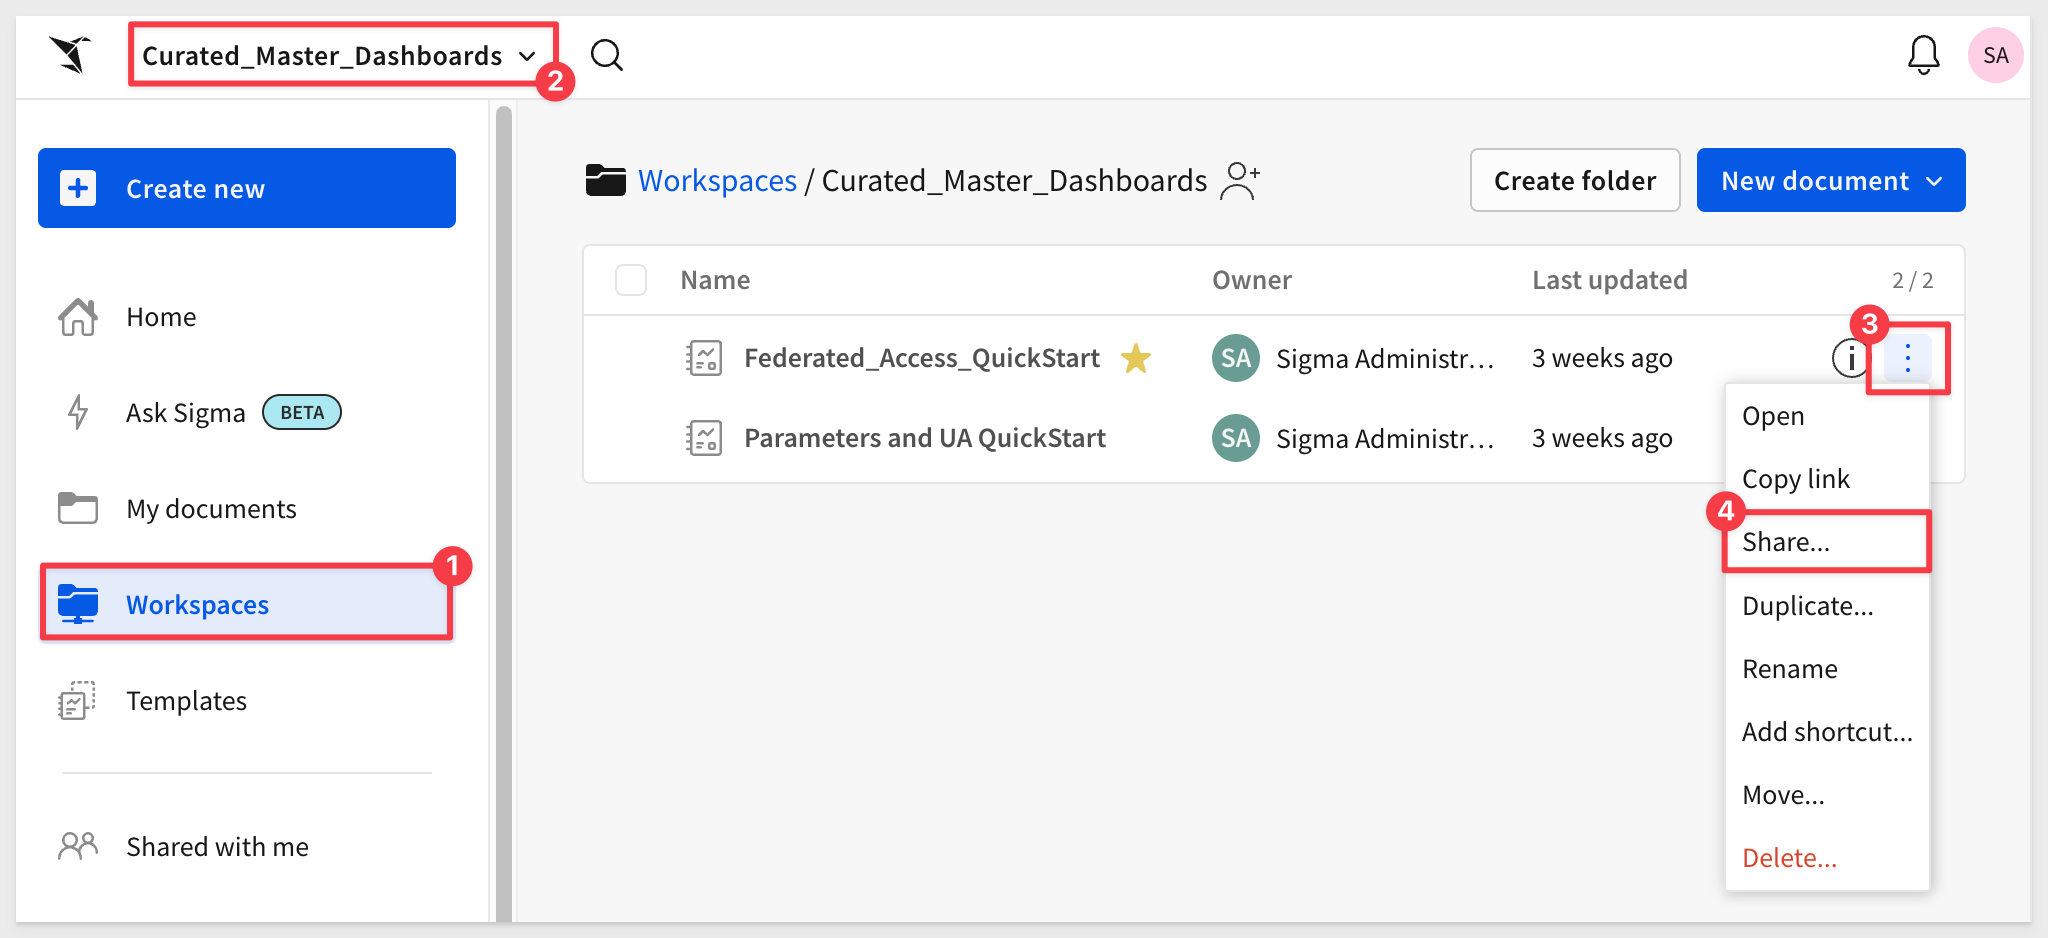This screenshot has height=938, width=2048.
Task: Select Open from context menu
Action: (1827, 416)
